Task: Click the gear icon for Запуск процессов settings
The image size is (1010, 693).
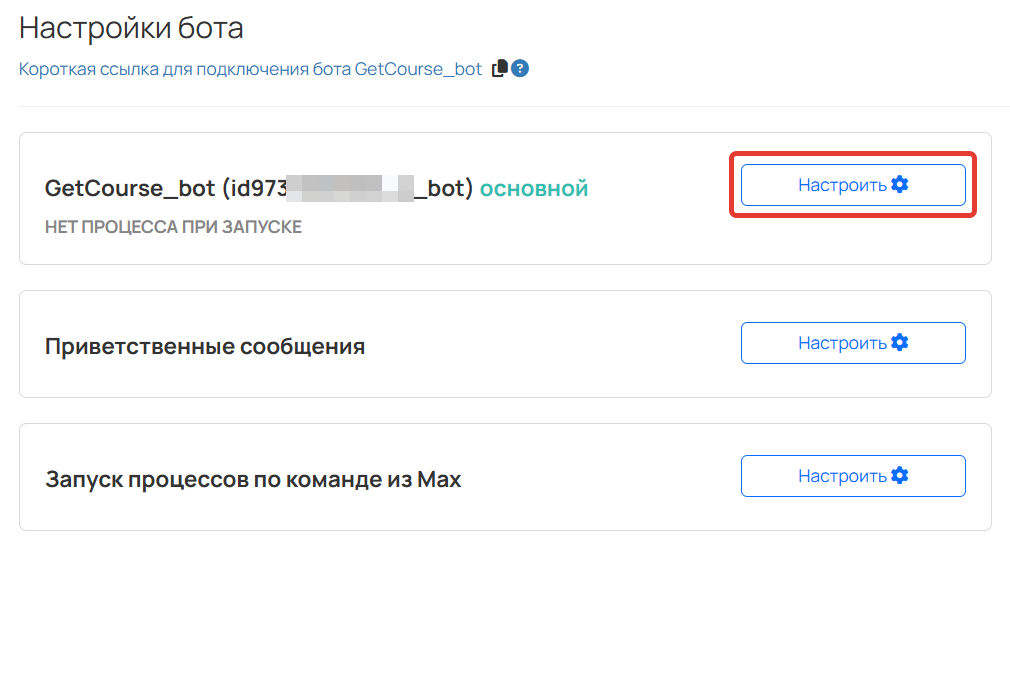Action: [x=898, y=476]
